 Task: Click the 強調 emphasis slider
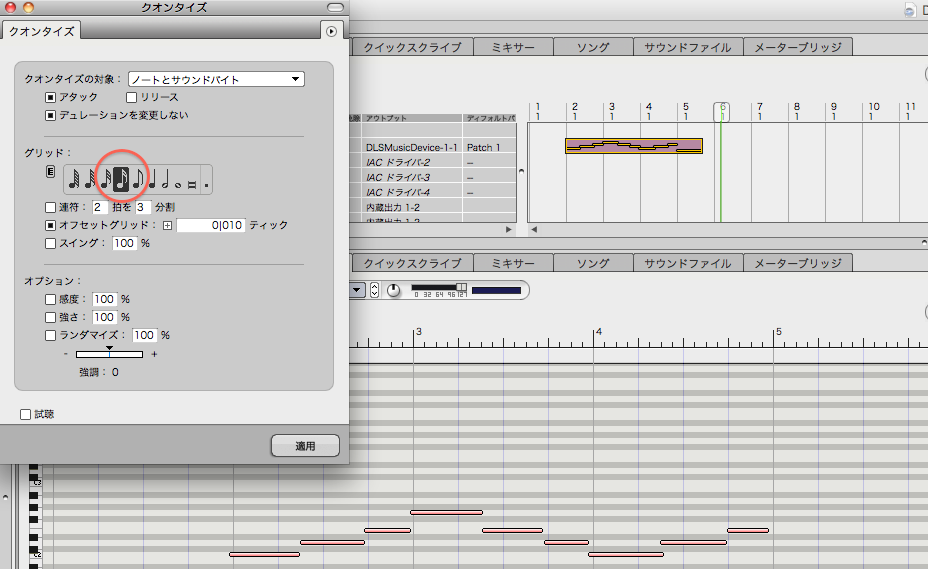[109, 354]
